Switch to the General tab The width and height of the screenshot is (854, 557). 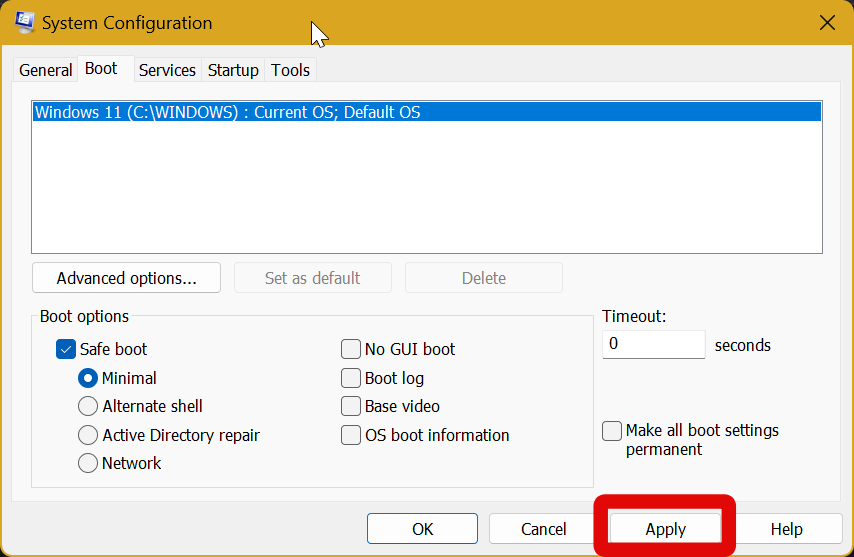click(x=45, y=70)
